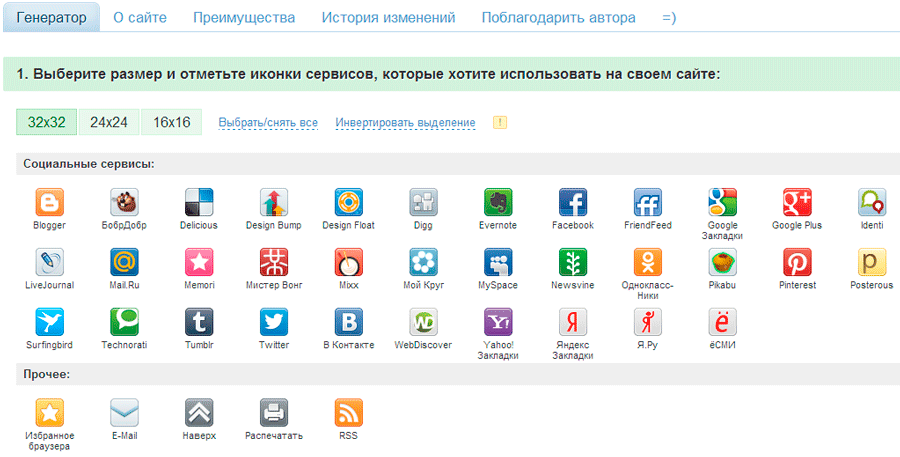
Task: Choose the Design Float icon
Action: (x=349, y=202)
